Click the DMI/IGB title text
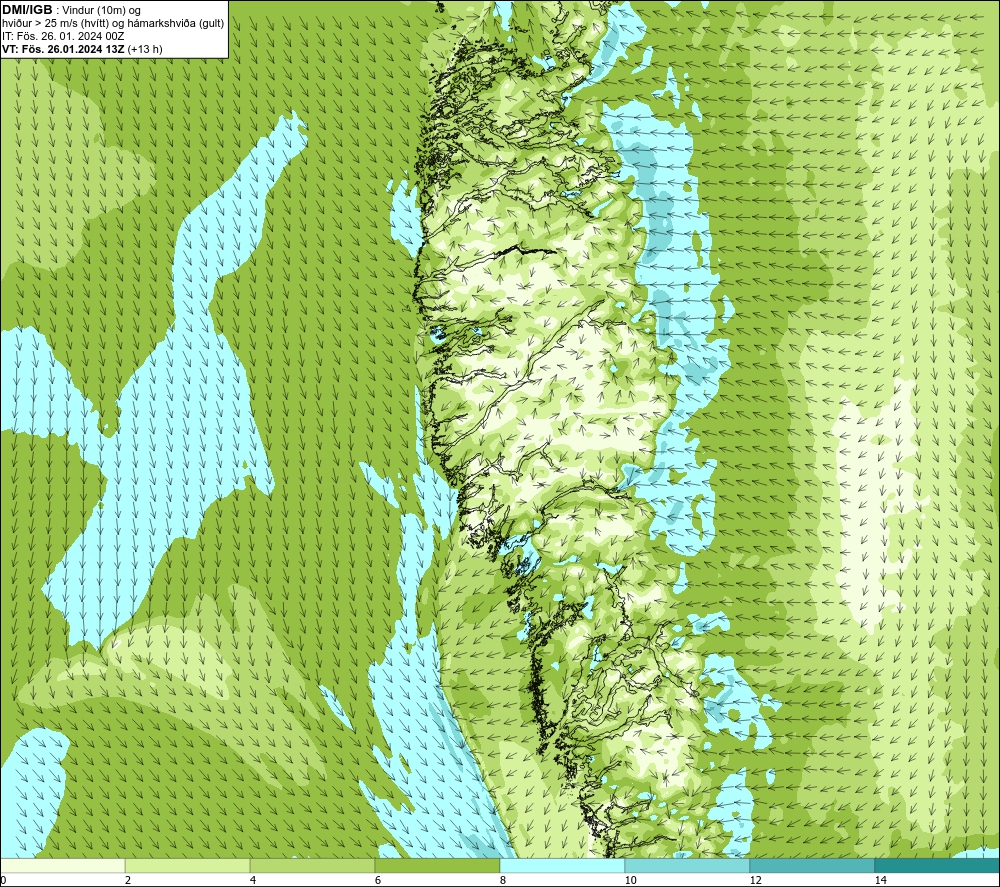Viewport: 1000px width, 887px height. click(27, 10)
